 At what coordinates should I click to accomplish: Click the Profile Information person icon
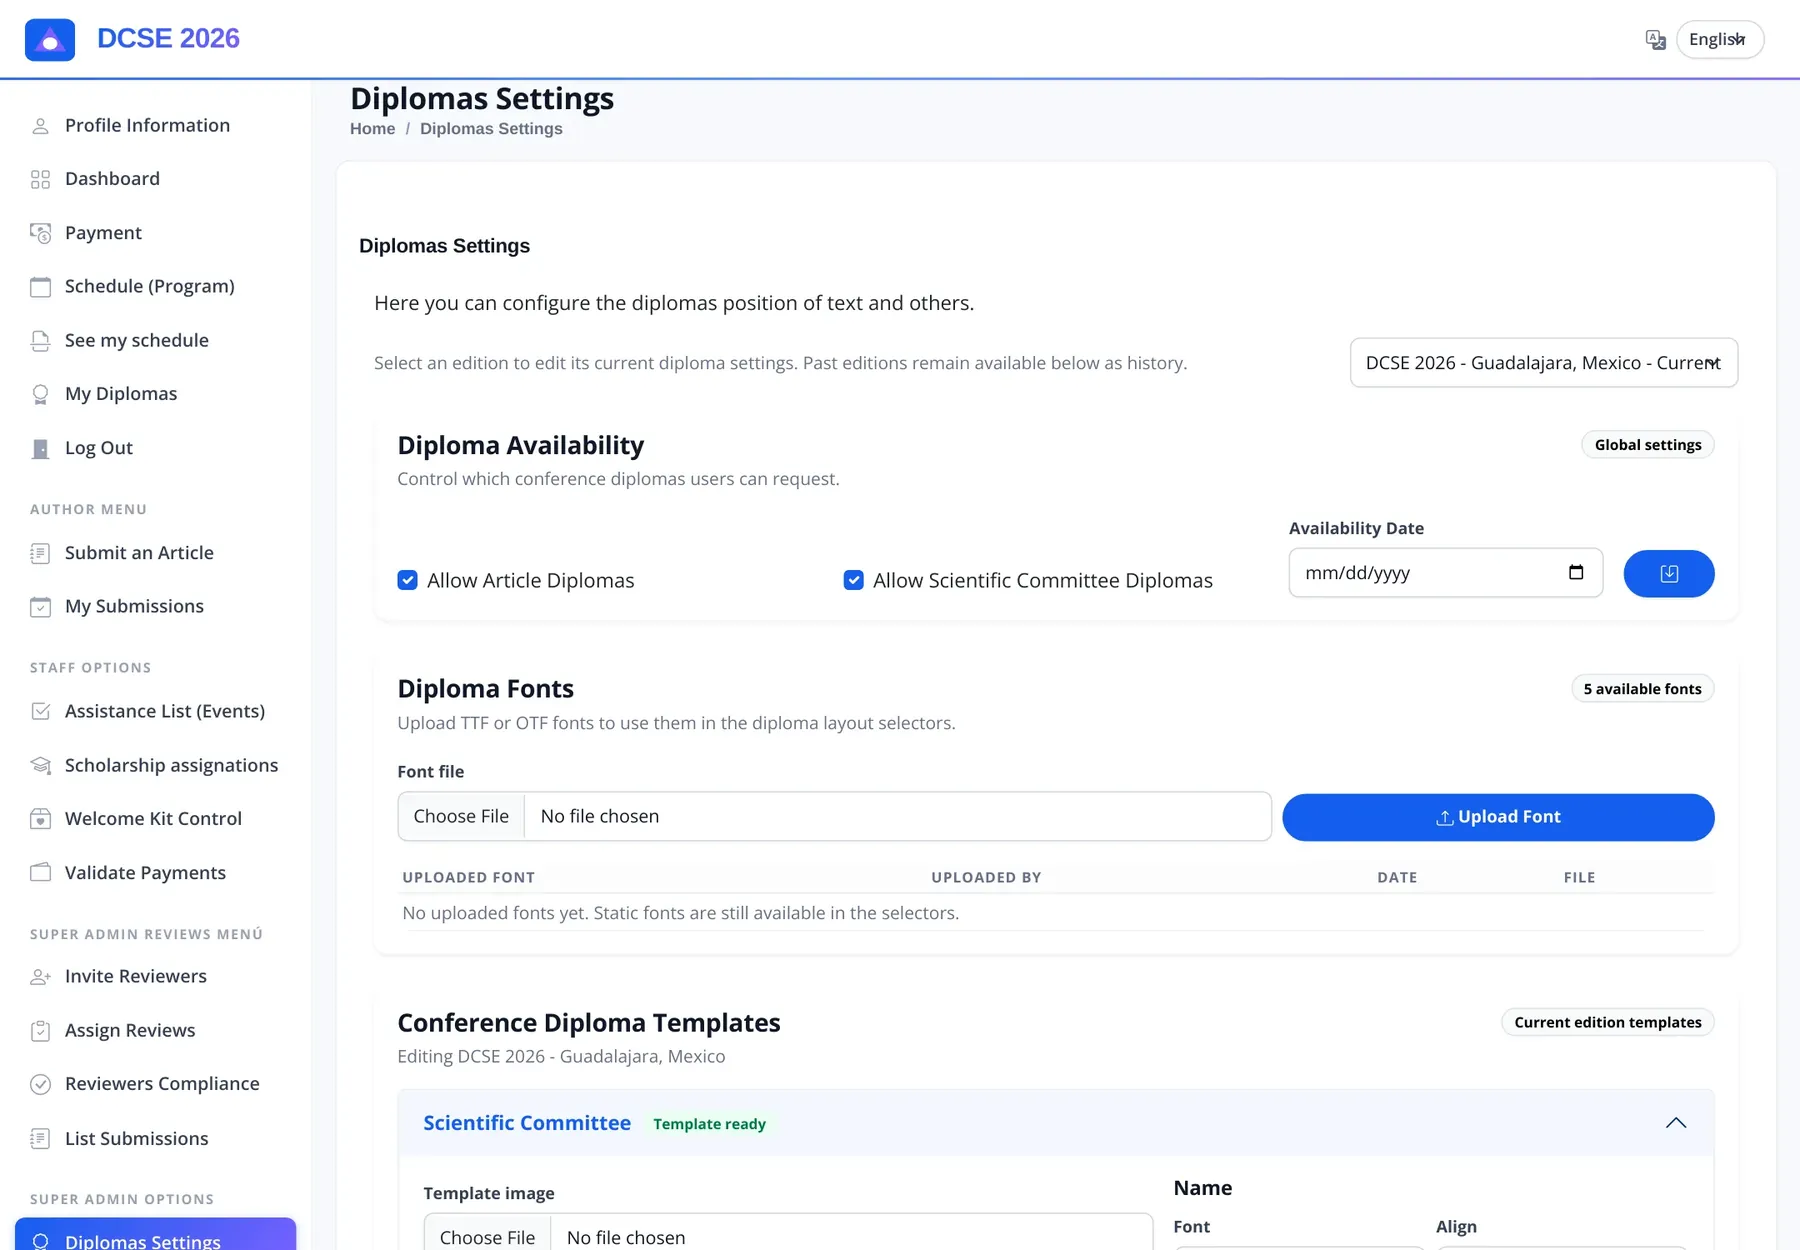coord(40,126)
